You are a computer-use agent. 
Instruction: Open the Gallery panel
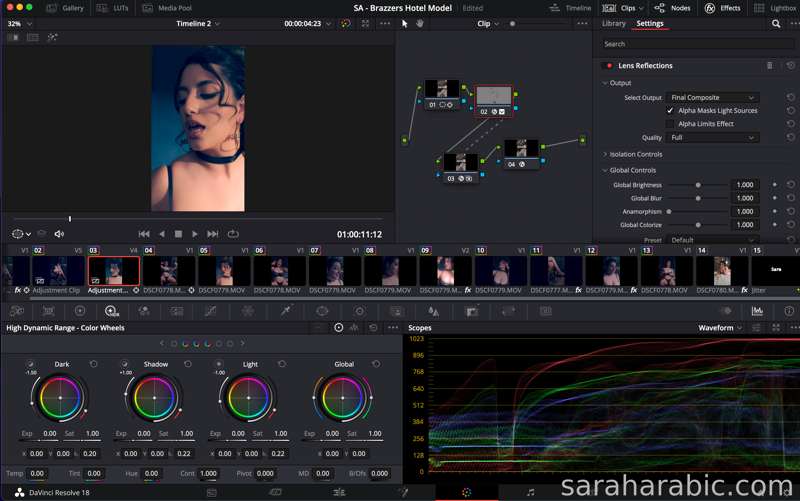65,8
